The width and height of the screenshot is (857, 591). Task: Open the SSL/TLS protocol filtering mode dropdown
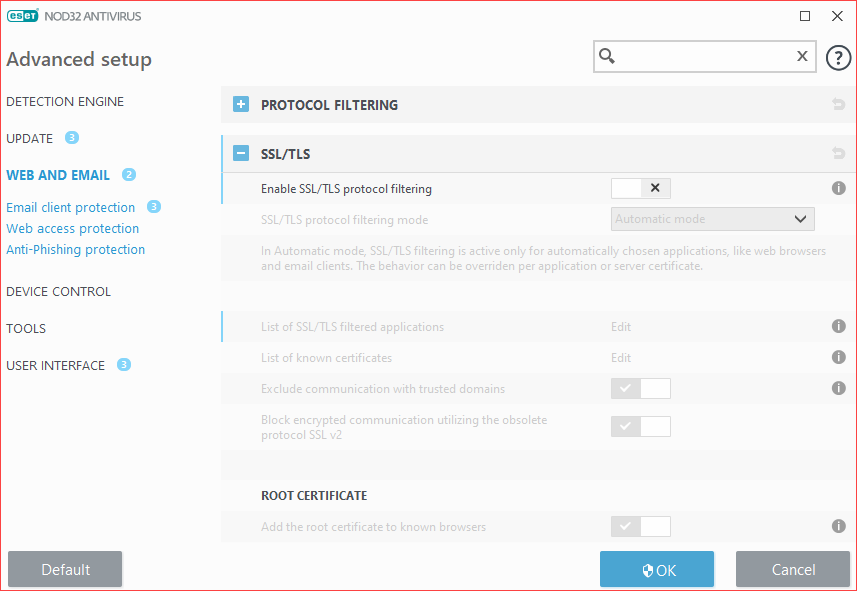712,219
